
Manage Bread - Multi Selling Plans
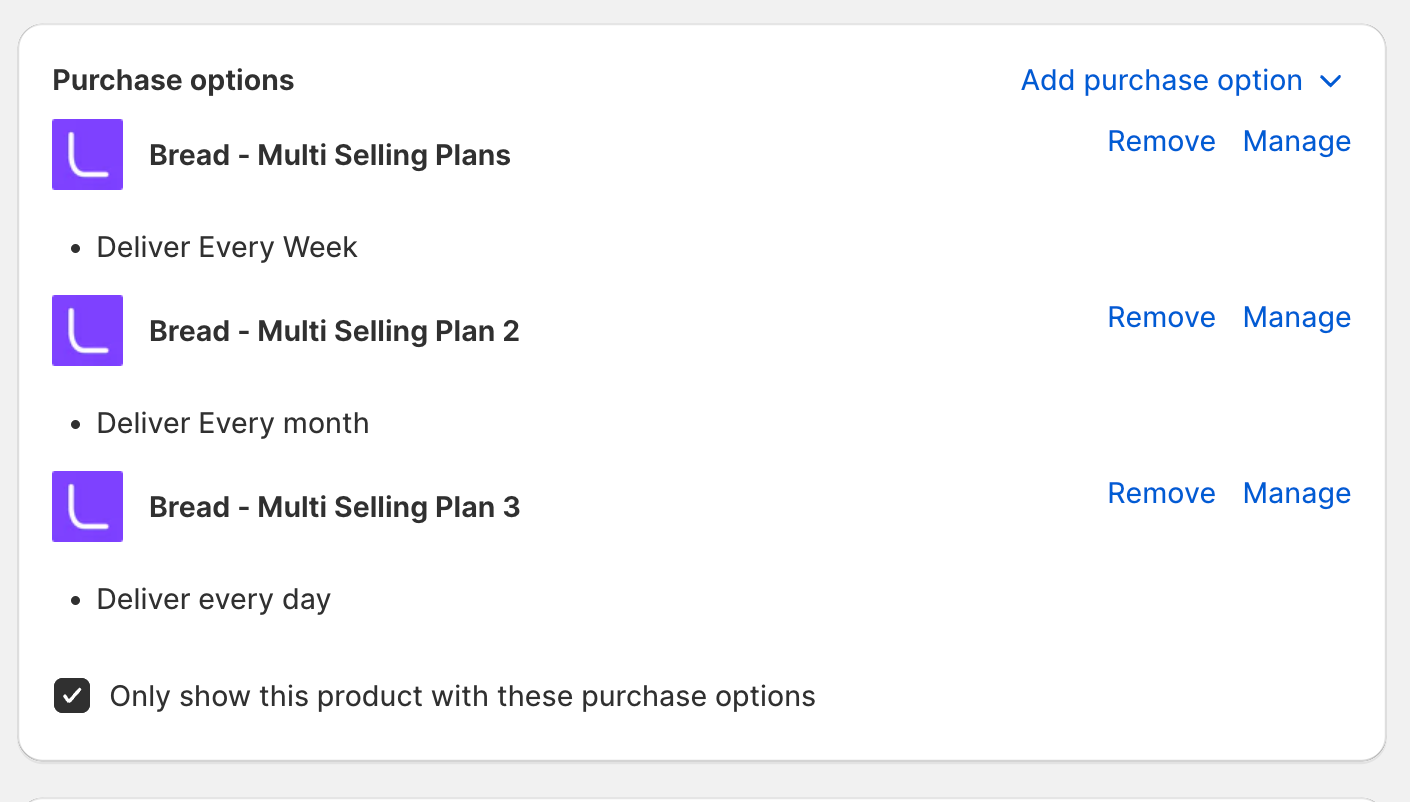pyautogui.click(x=1296, y=142)
